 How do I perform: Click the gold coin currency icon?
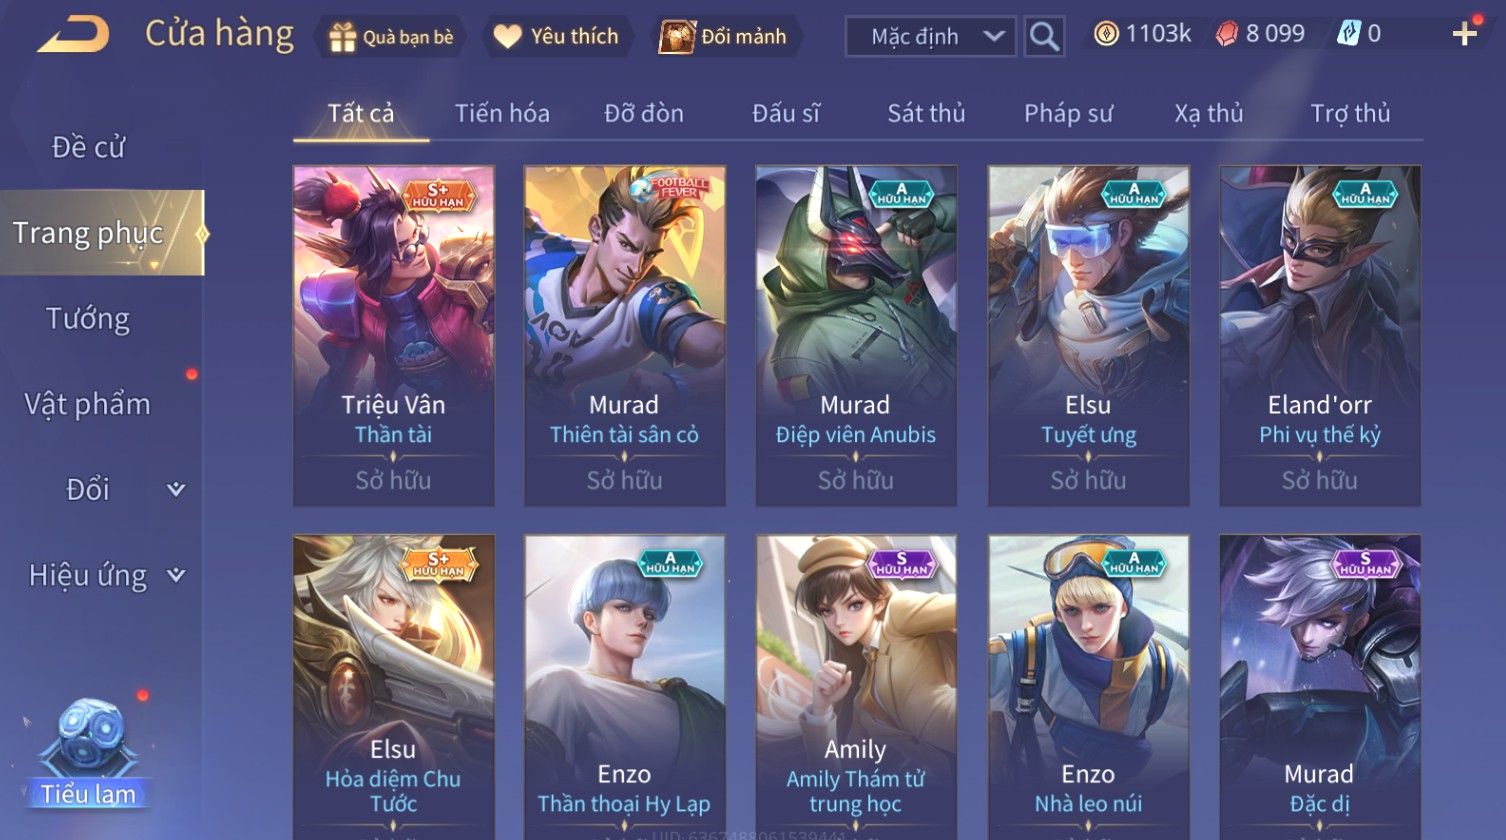(x=1105, y=35)
